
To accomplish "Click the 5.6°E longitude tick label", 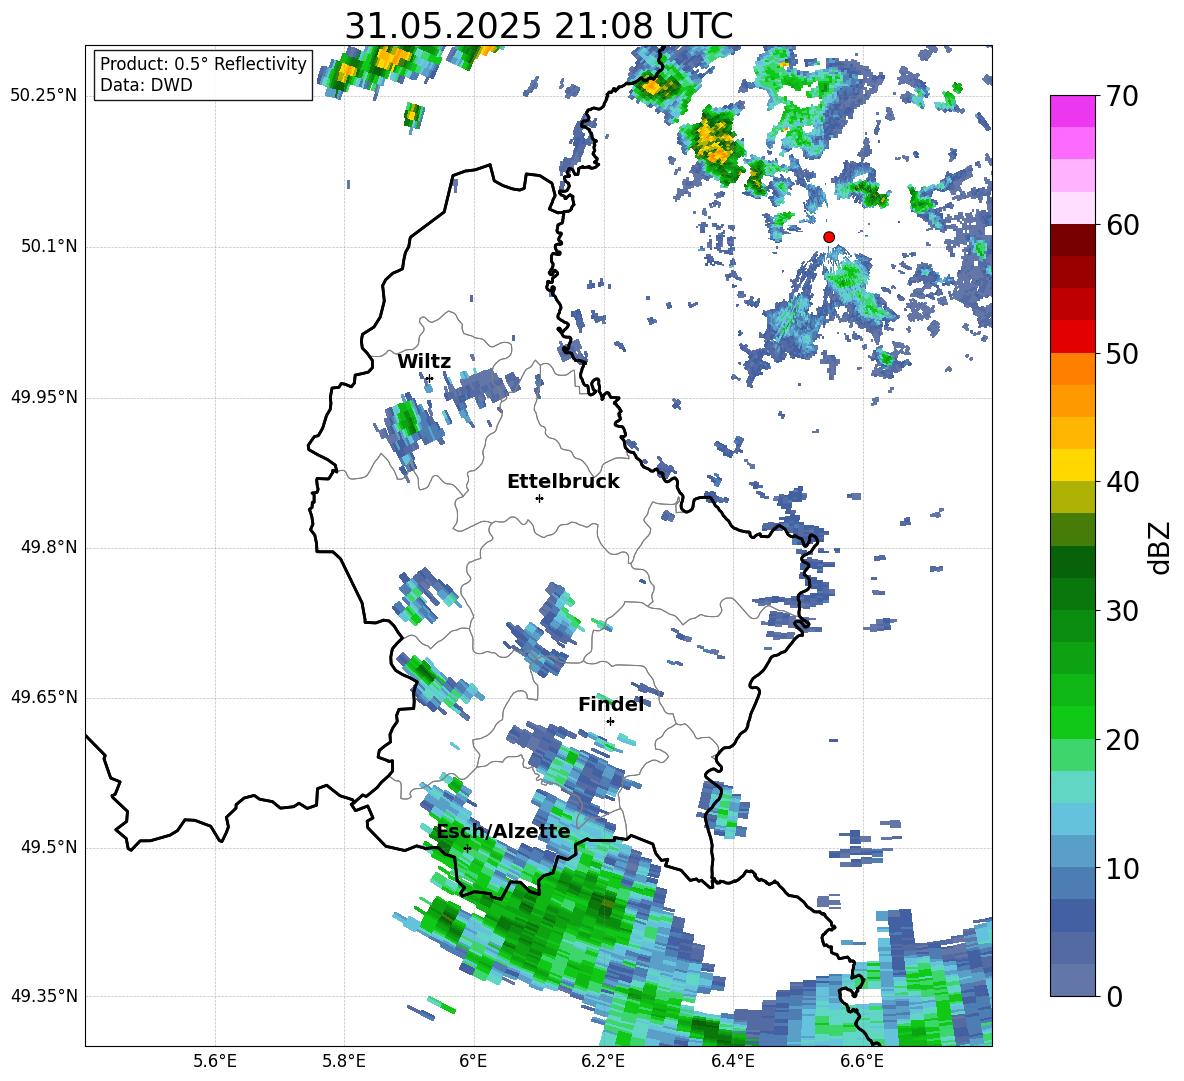I will (x=215, y=1061).
